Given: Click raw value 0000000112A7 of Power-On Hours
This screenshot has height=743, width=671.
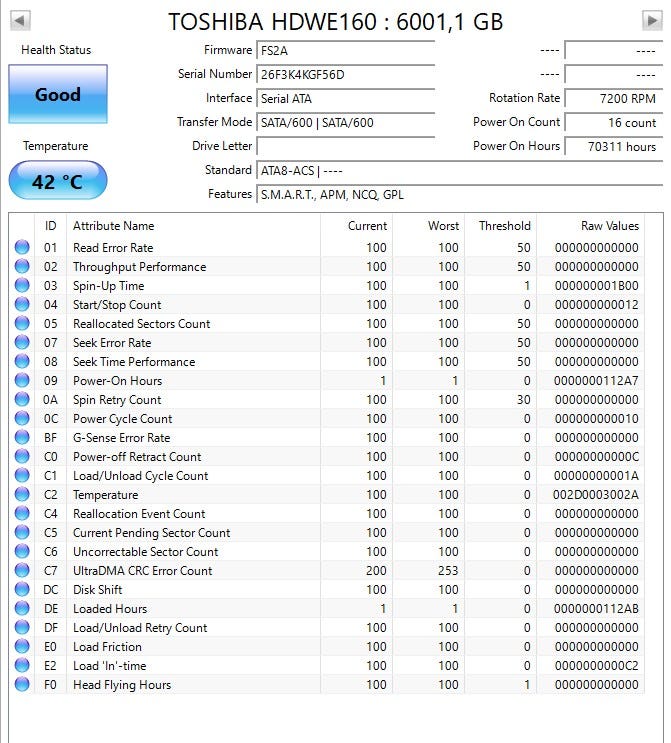Looking at the screenshot, I should (x=596, y=381).
